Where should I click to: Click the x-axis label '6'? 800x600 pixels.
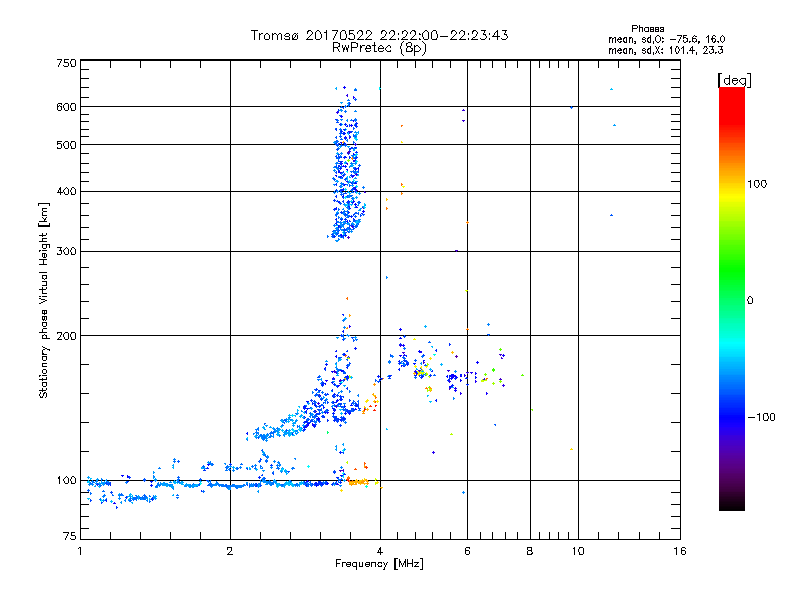tap(467, 551)
